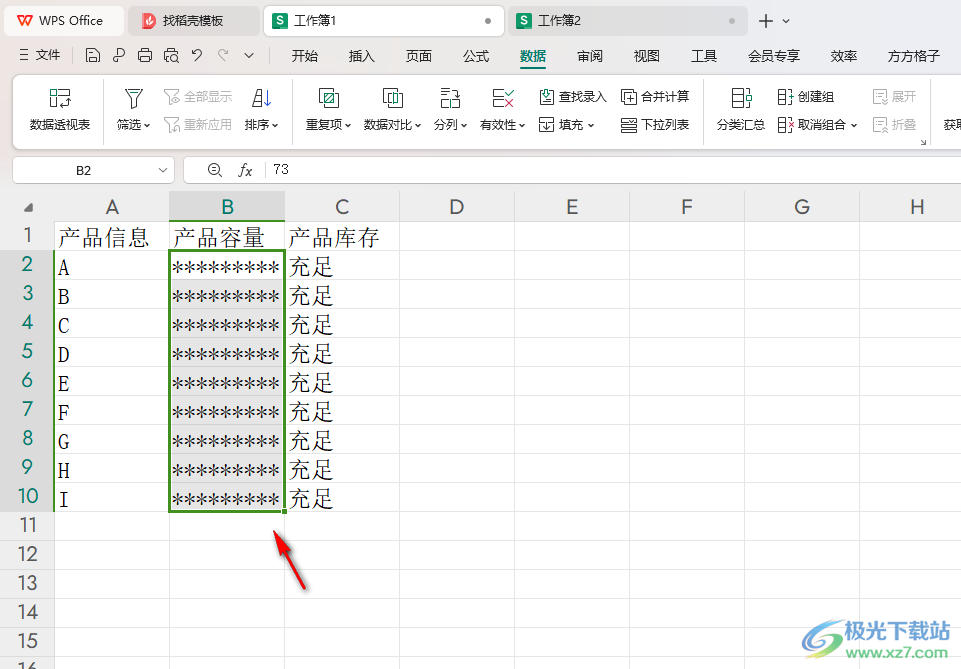
Task: Click the 重复项 duplicates icon
Action: click(x=329, y=98)
